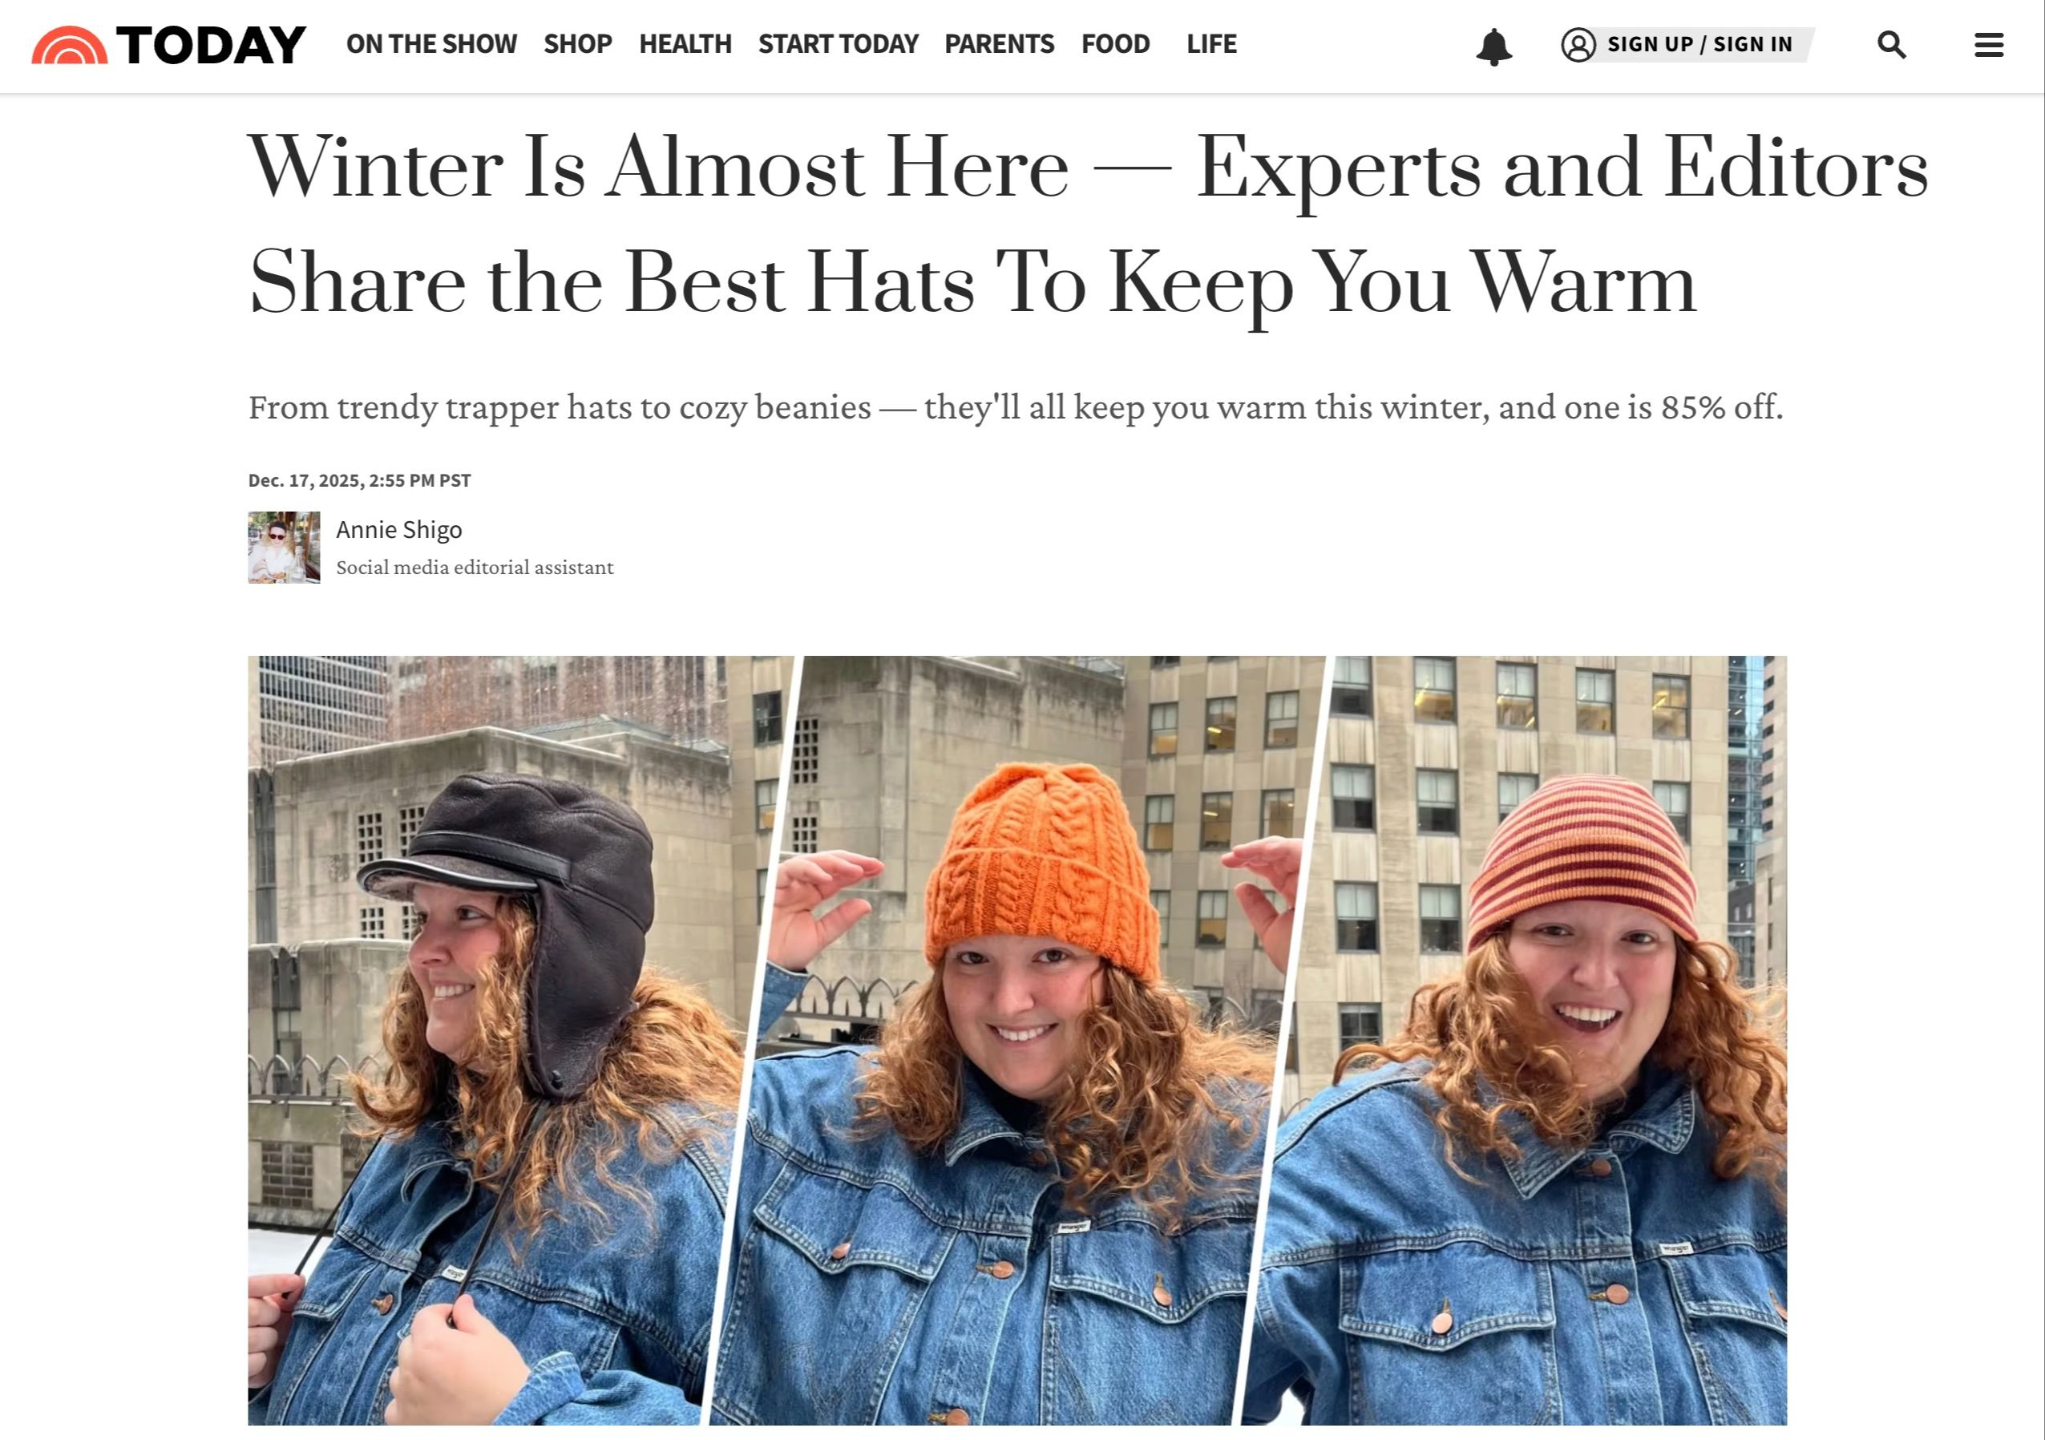
Task: Open the HEALTH section
Action: click(685, 44)
